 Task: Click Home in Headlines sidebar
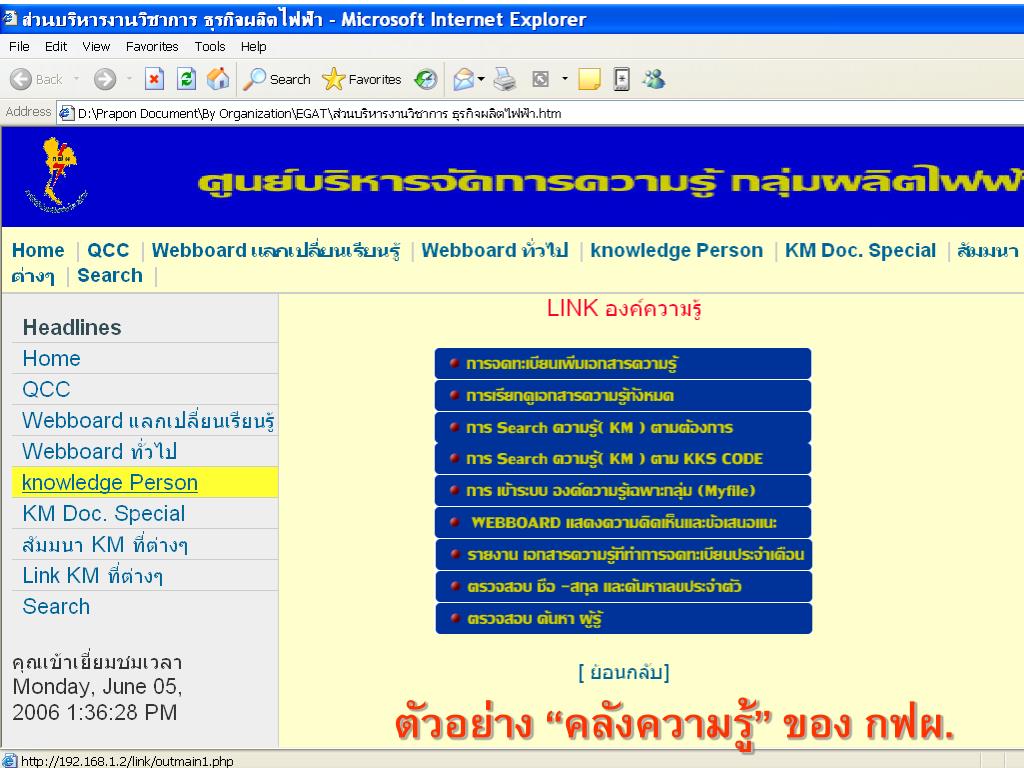tap(51, 359)
